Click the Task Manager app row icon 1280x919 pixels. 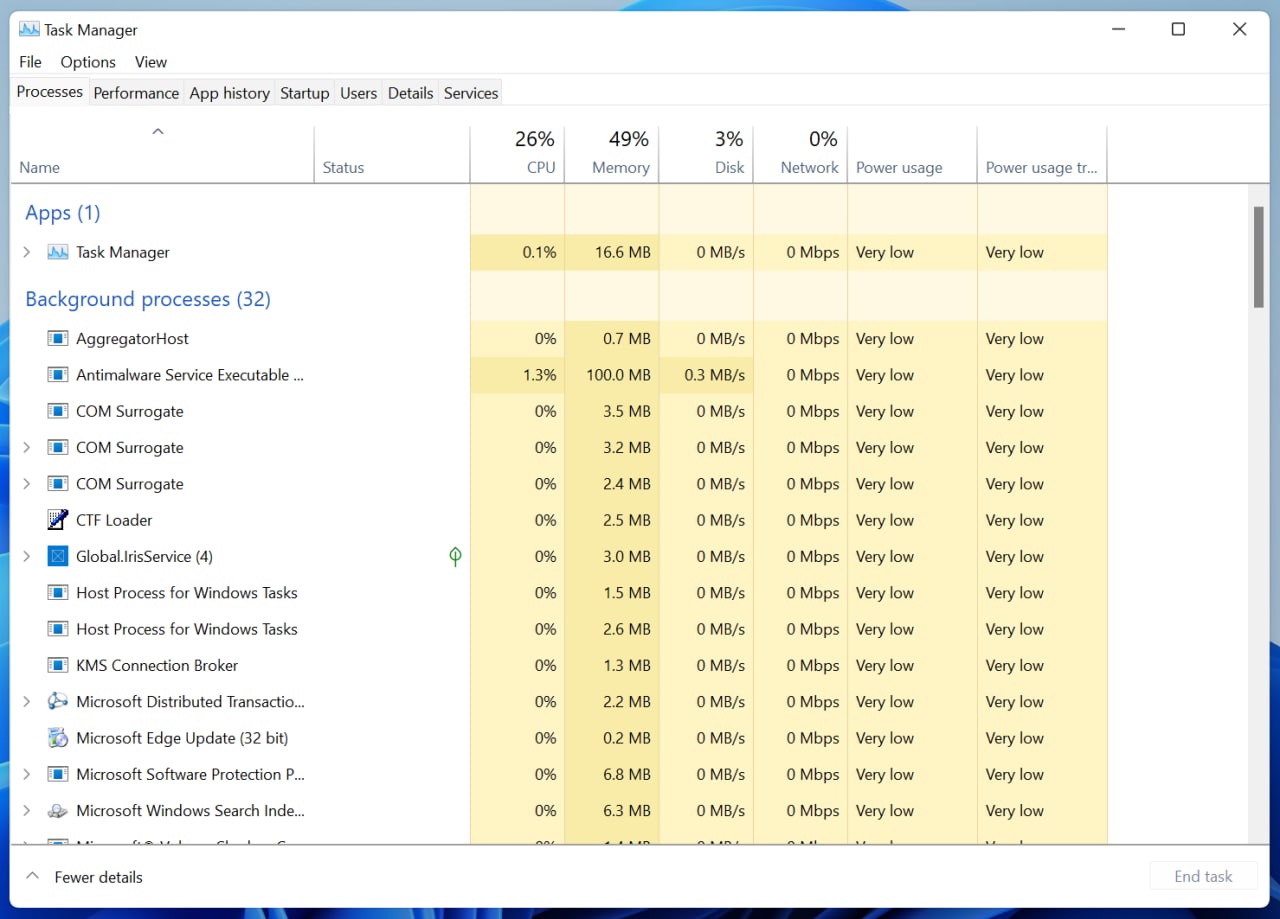click(58, 252)
